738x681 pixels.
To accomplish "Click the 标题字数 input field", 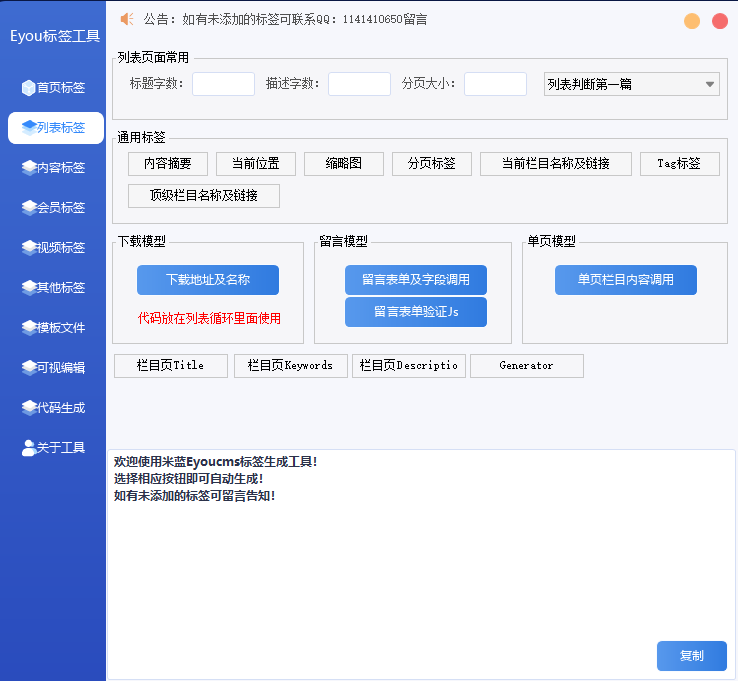I will point(224,84).
